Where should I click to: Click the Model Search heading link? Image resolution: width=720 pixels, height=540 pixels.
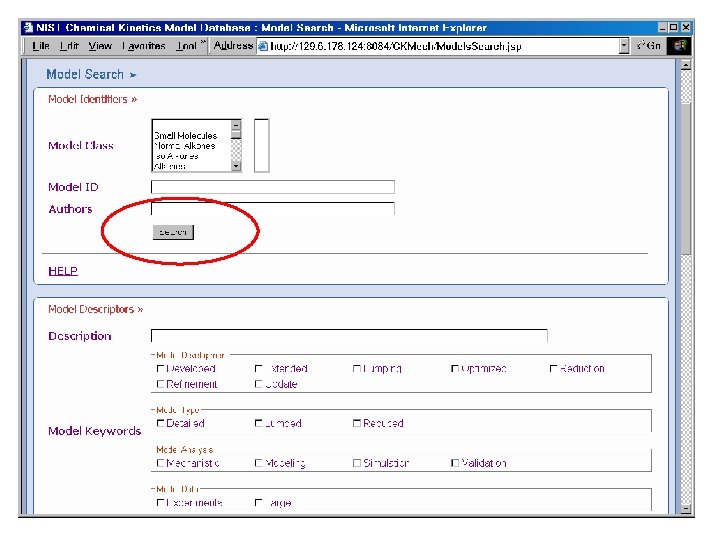(85, 74)
